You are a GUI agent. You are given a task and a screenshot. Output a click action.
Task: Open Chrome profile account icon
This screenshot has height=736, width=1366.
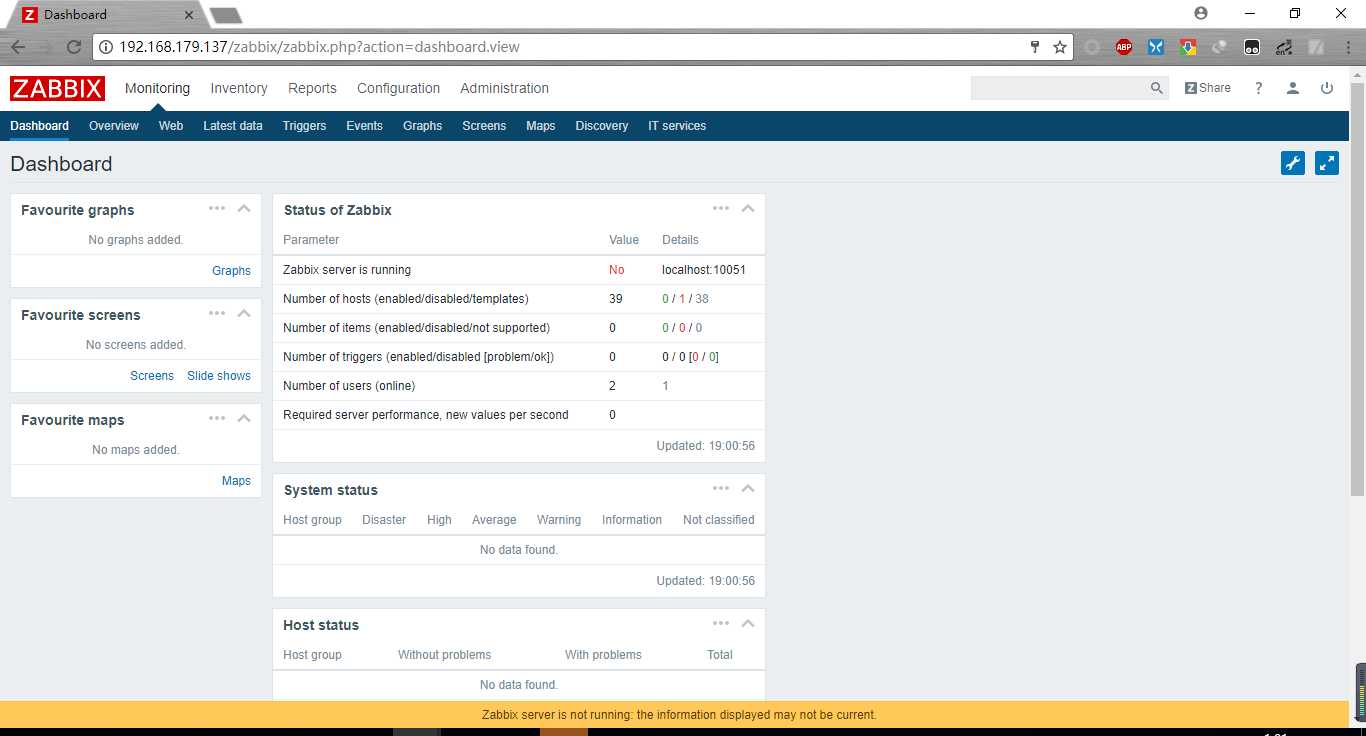[1201, 13]
